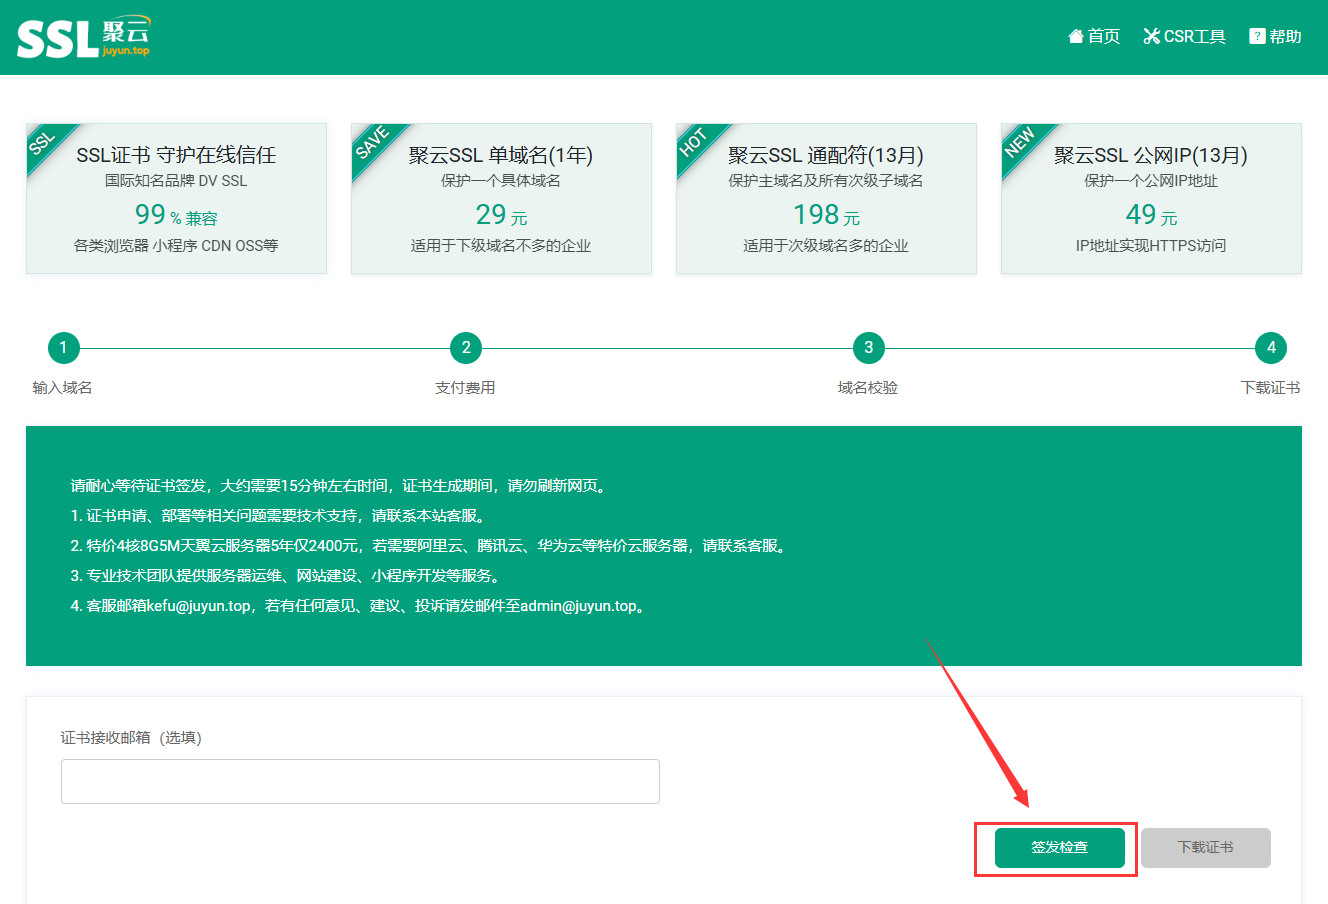Screen dimensions: 1328x904
Task: Click the 输入域名 step label
Action: pyautogui.click(x=62, y=388)
